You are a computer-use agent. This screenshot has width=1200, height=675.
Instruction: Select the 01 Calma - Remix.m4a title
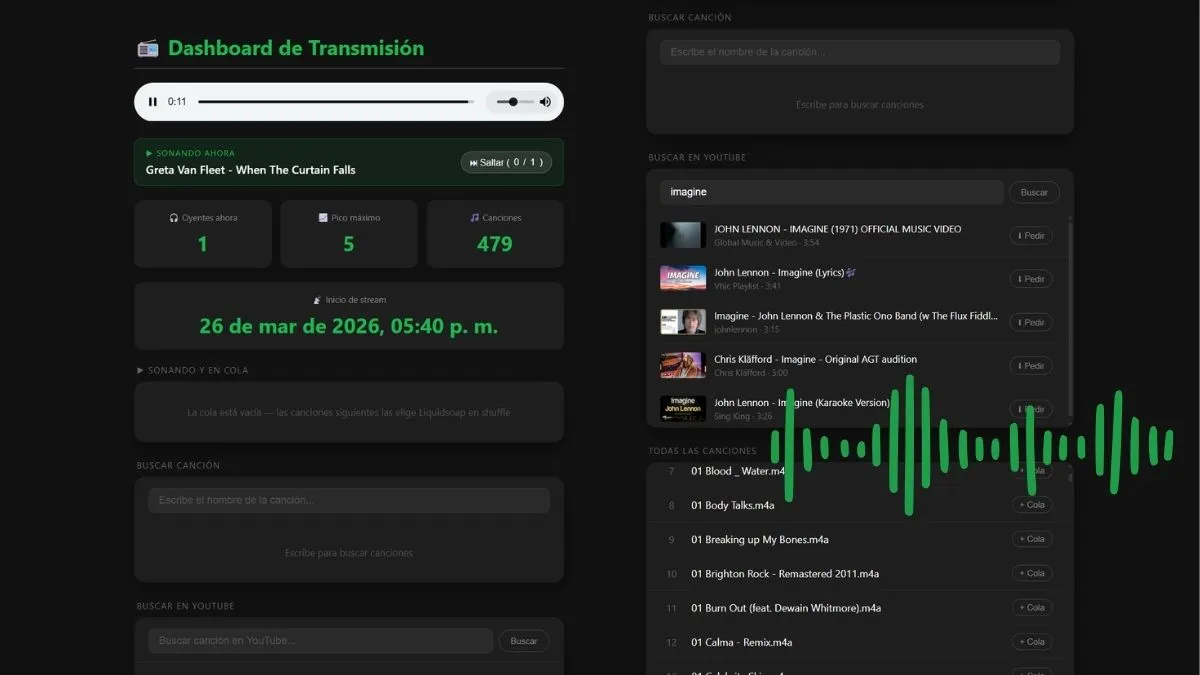click(x=742, y=642)
